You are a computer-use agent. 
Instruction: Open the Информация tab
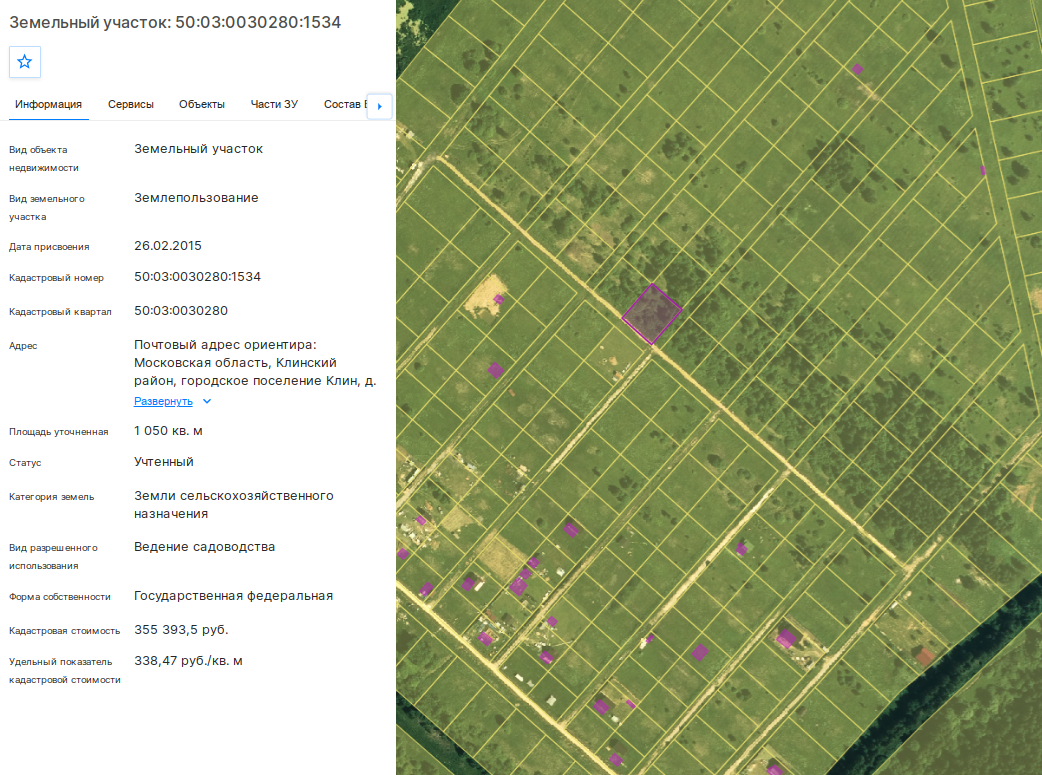click(x=49, y=104)
